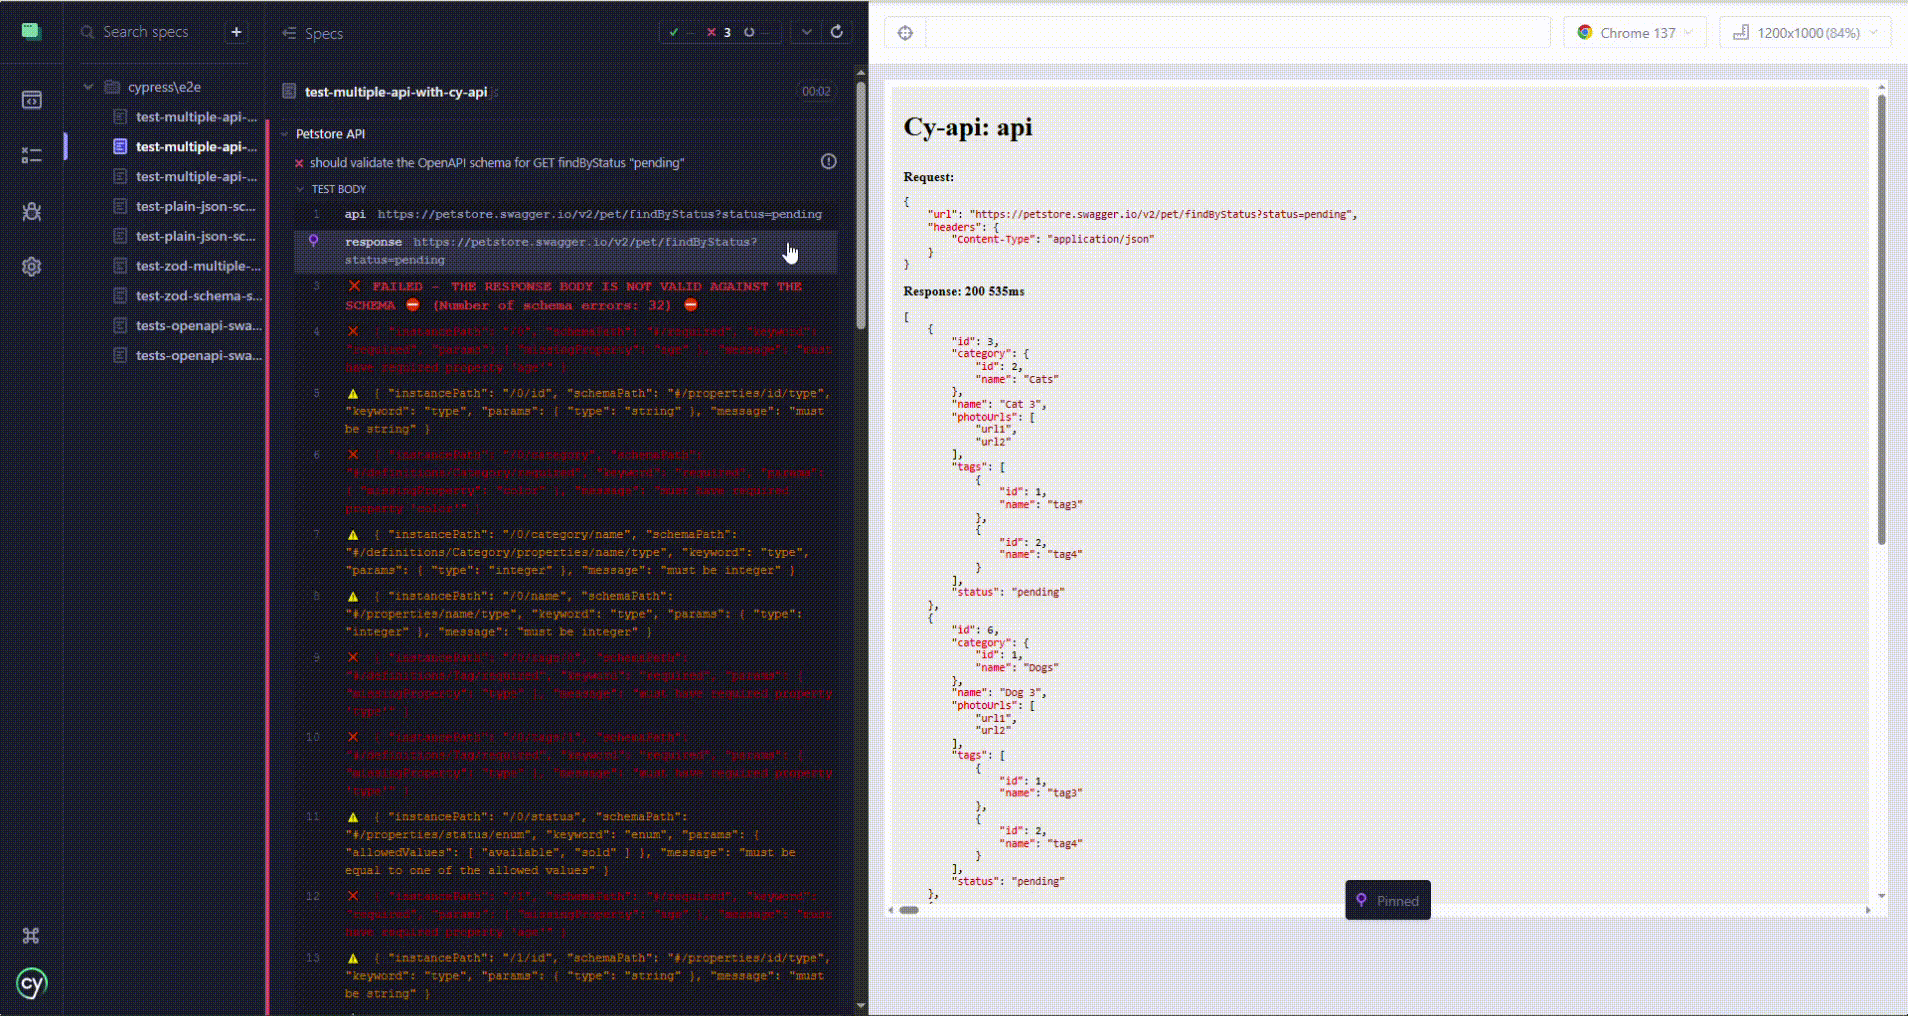Unpin the response command using the pin icon
Viewport: 1908px width, 1016px height.
click(314, 241)
